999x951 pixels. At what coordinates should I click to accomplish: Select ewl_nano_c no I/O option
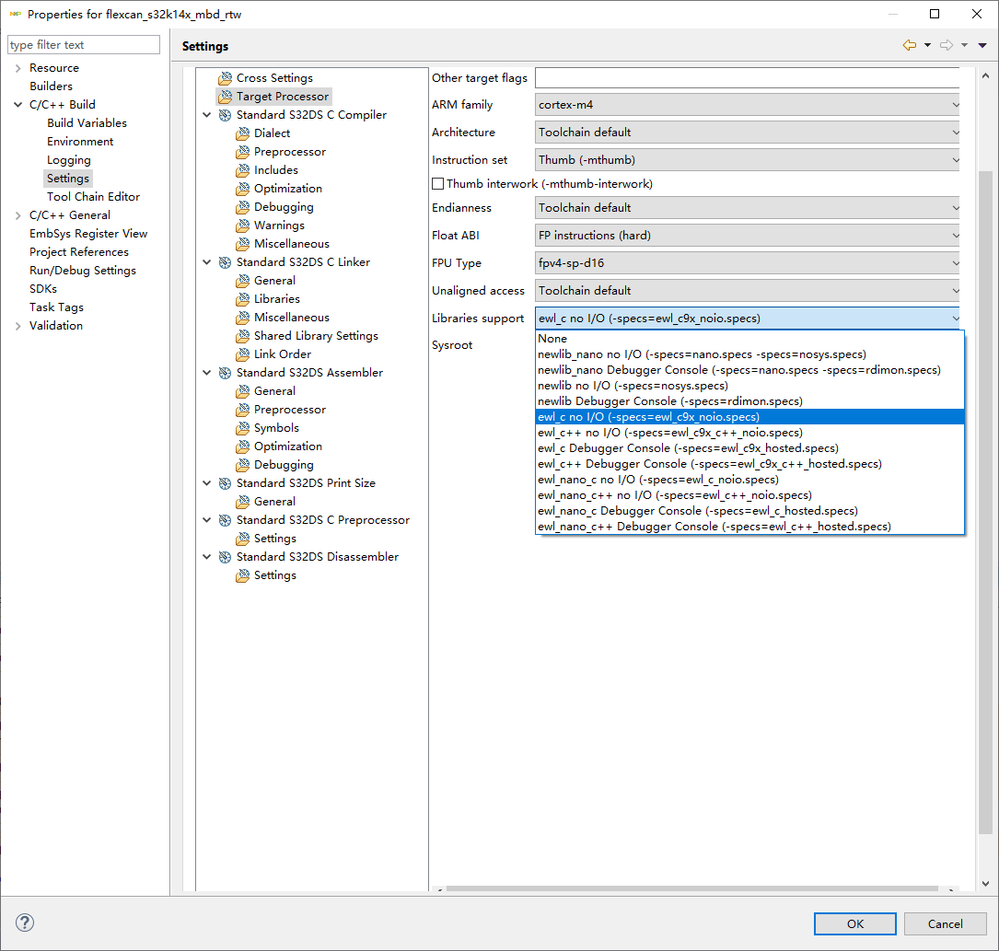point(750,480)
